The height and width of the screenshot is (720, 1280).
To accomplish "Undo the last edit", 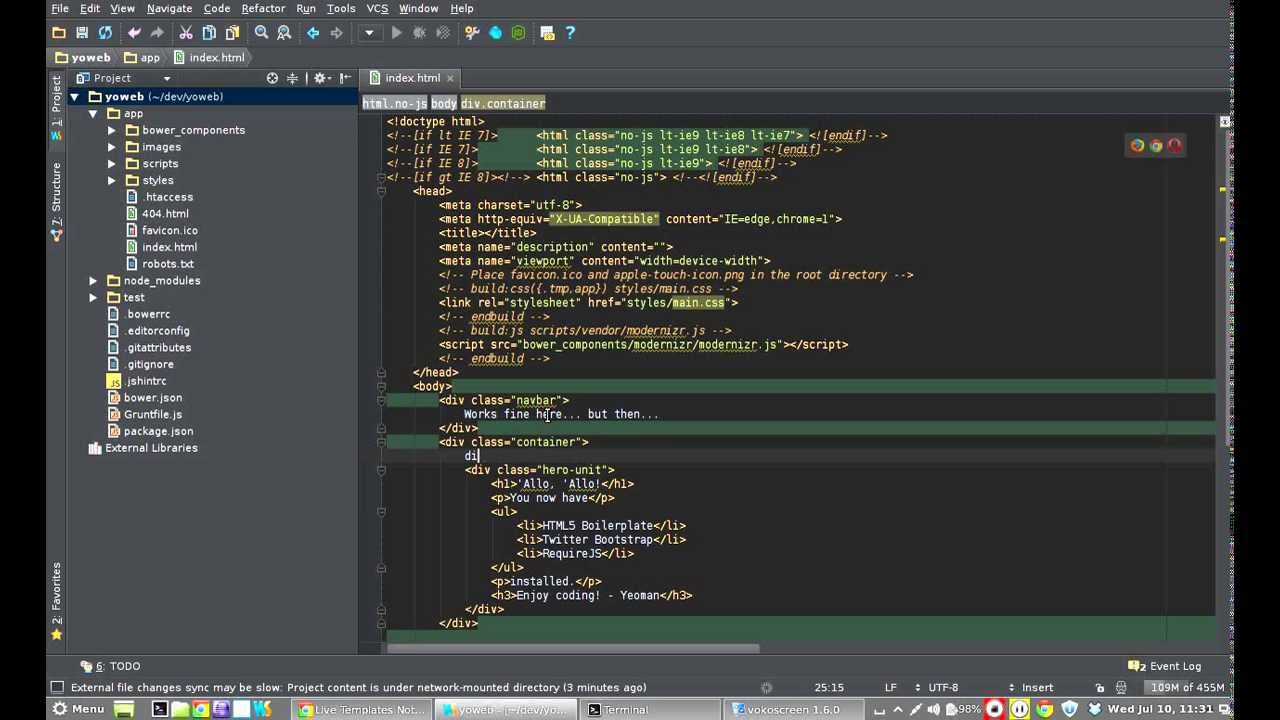I will coord(134,33).
